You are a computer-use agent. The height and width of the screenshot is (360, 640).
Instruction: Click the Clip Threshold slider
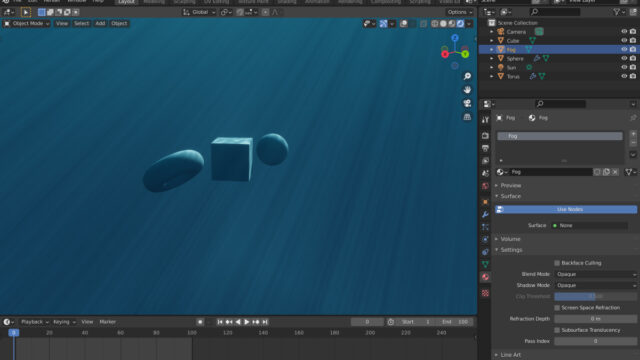[x=596, y=296]
